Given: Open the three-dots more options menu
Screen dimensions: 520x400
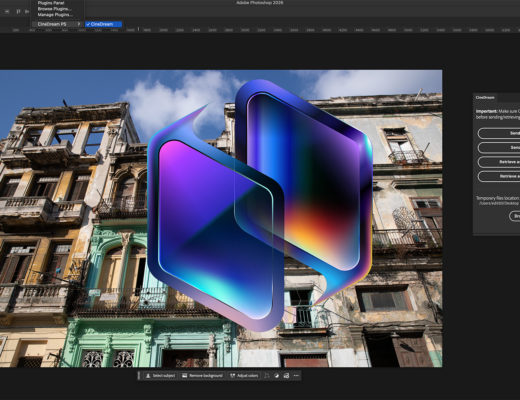Looking at the screenshot, I should tap(296, 376).
